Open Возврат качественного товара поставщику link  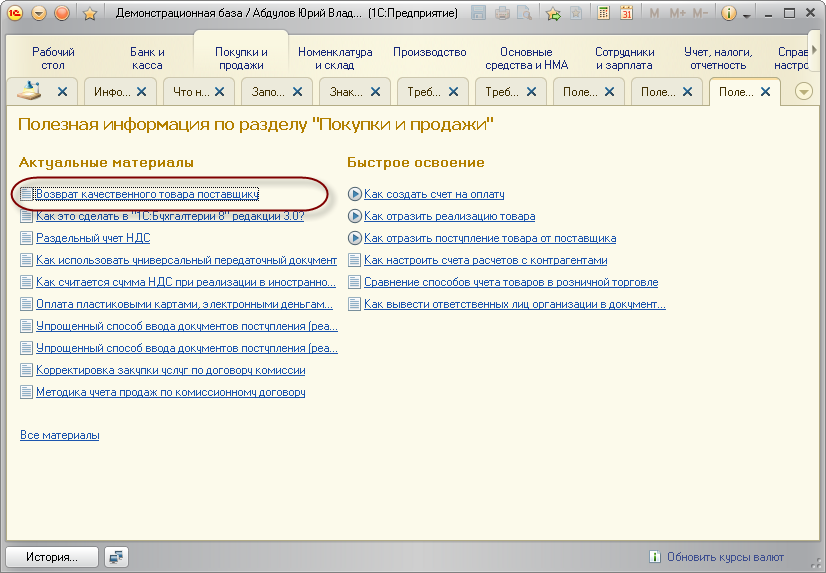coord(147,194)
